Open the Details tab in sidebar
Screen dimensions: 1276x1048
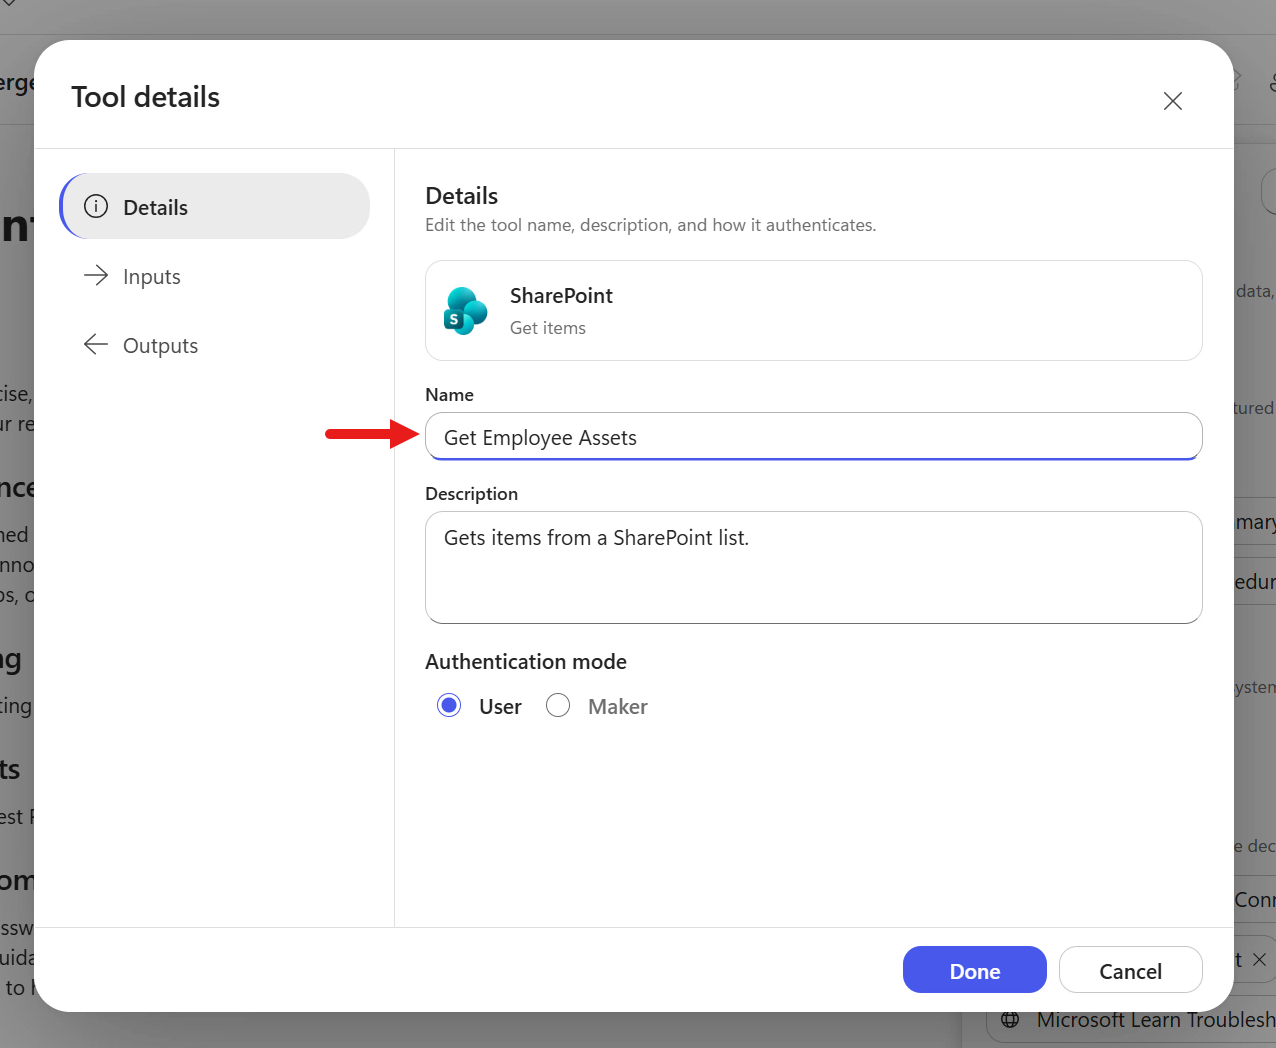point(215,206)
